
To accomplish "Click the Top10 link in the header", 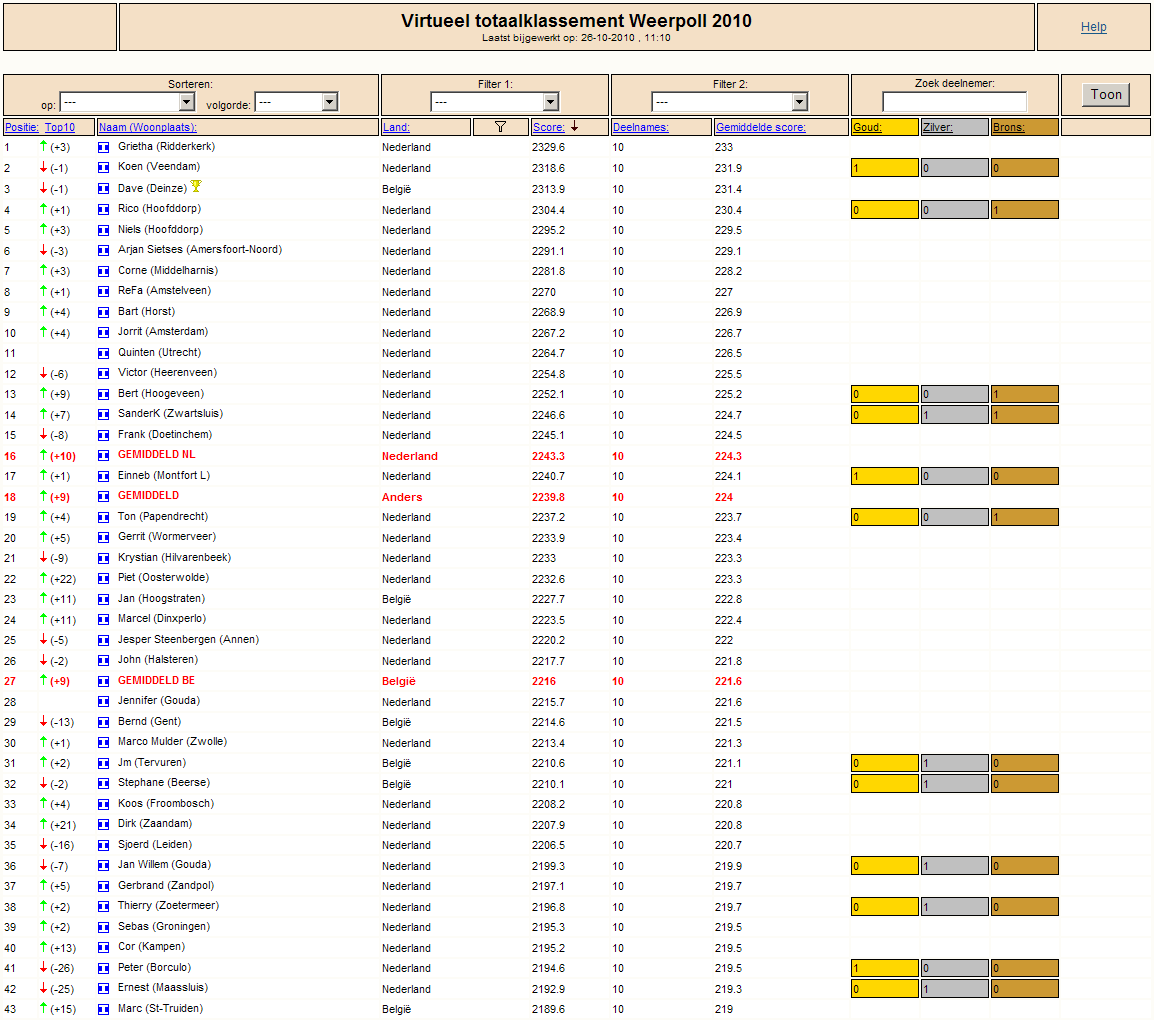I will (60, 127).
